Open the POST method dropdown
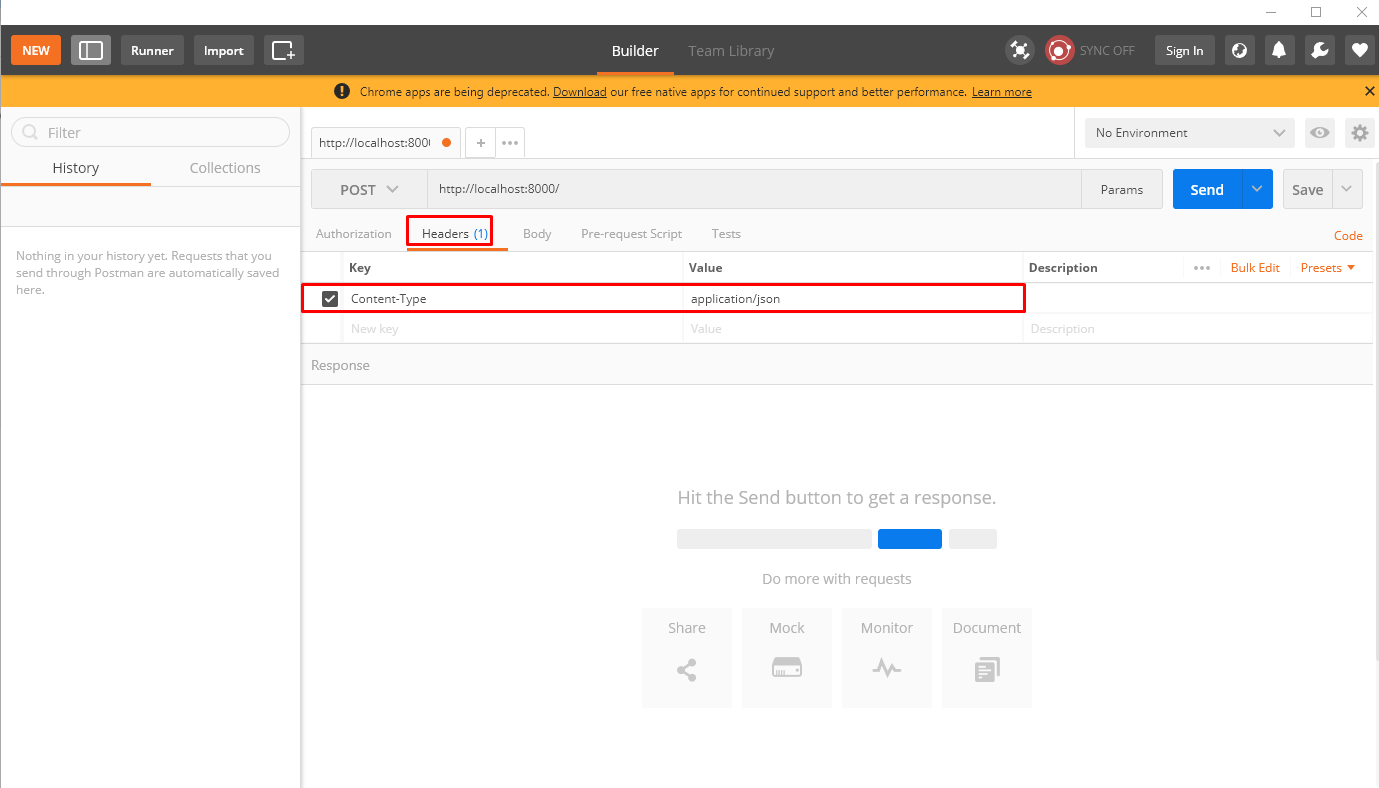 (x=369, y=189)
